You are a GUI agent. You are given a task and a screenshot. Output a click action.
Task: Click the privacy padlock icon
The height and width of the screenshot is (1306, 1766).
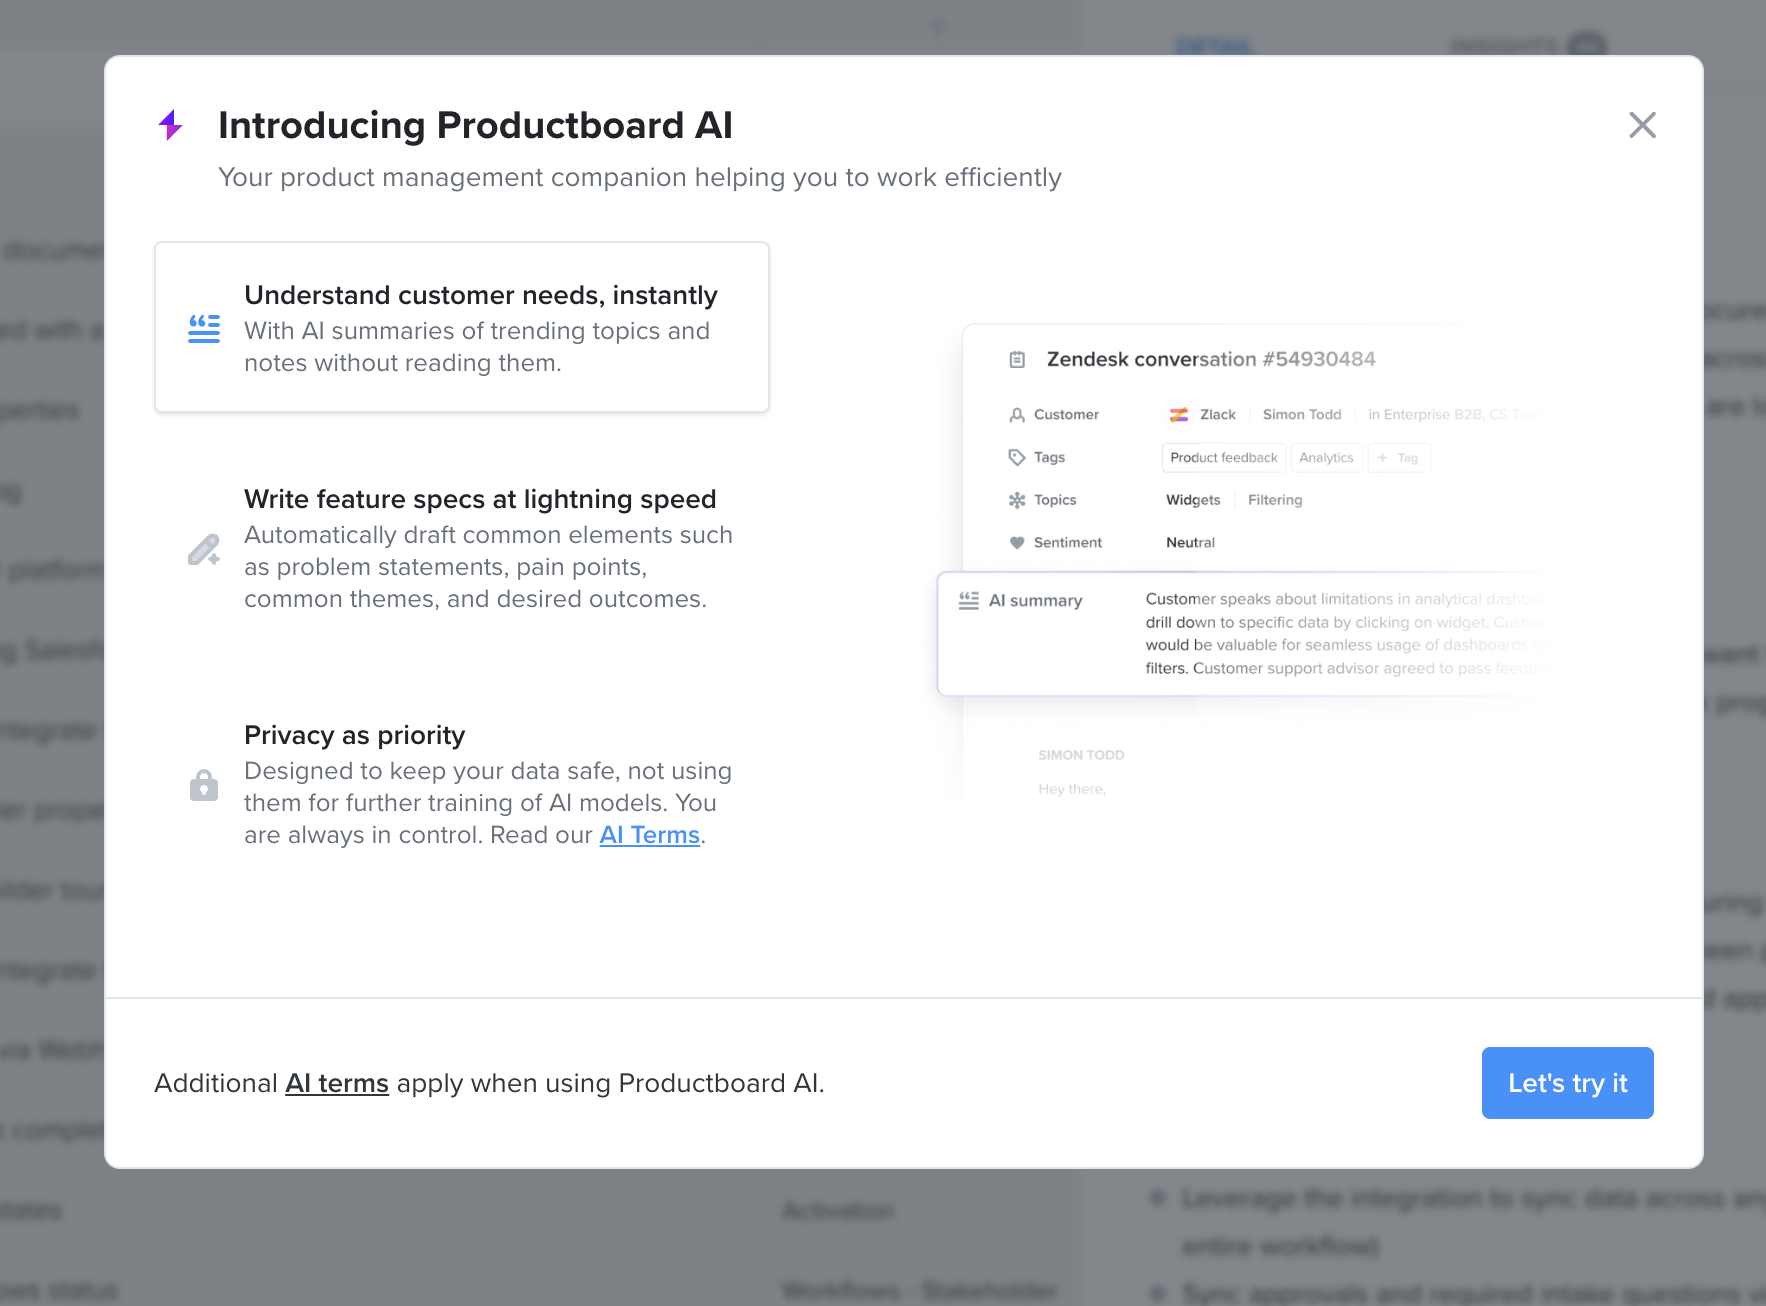click(x=204, y=785)
